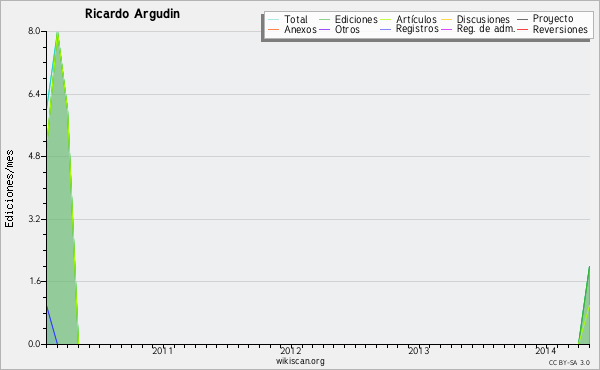This screenshot has height=370, width=600.
Task: Click the CC BY-SA 3.0 license text
Action: [x=569, y=362]
